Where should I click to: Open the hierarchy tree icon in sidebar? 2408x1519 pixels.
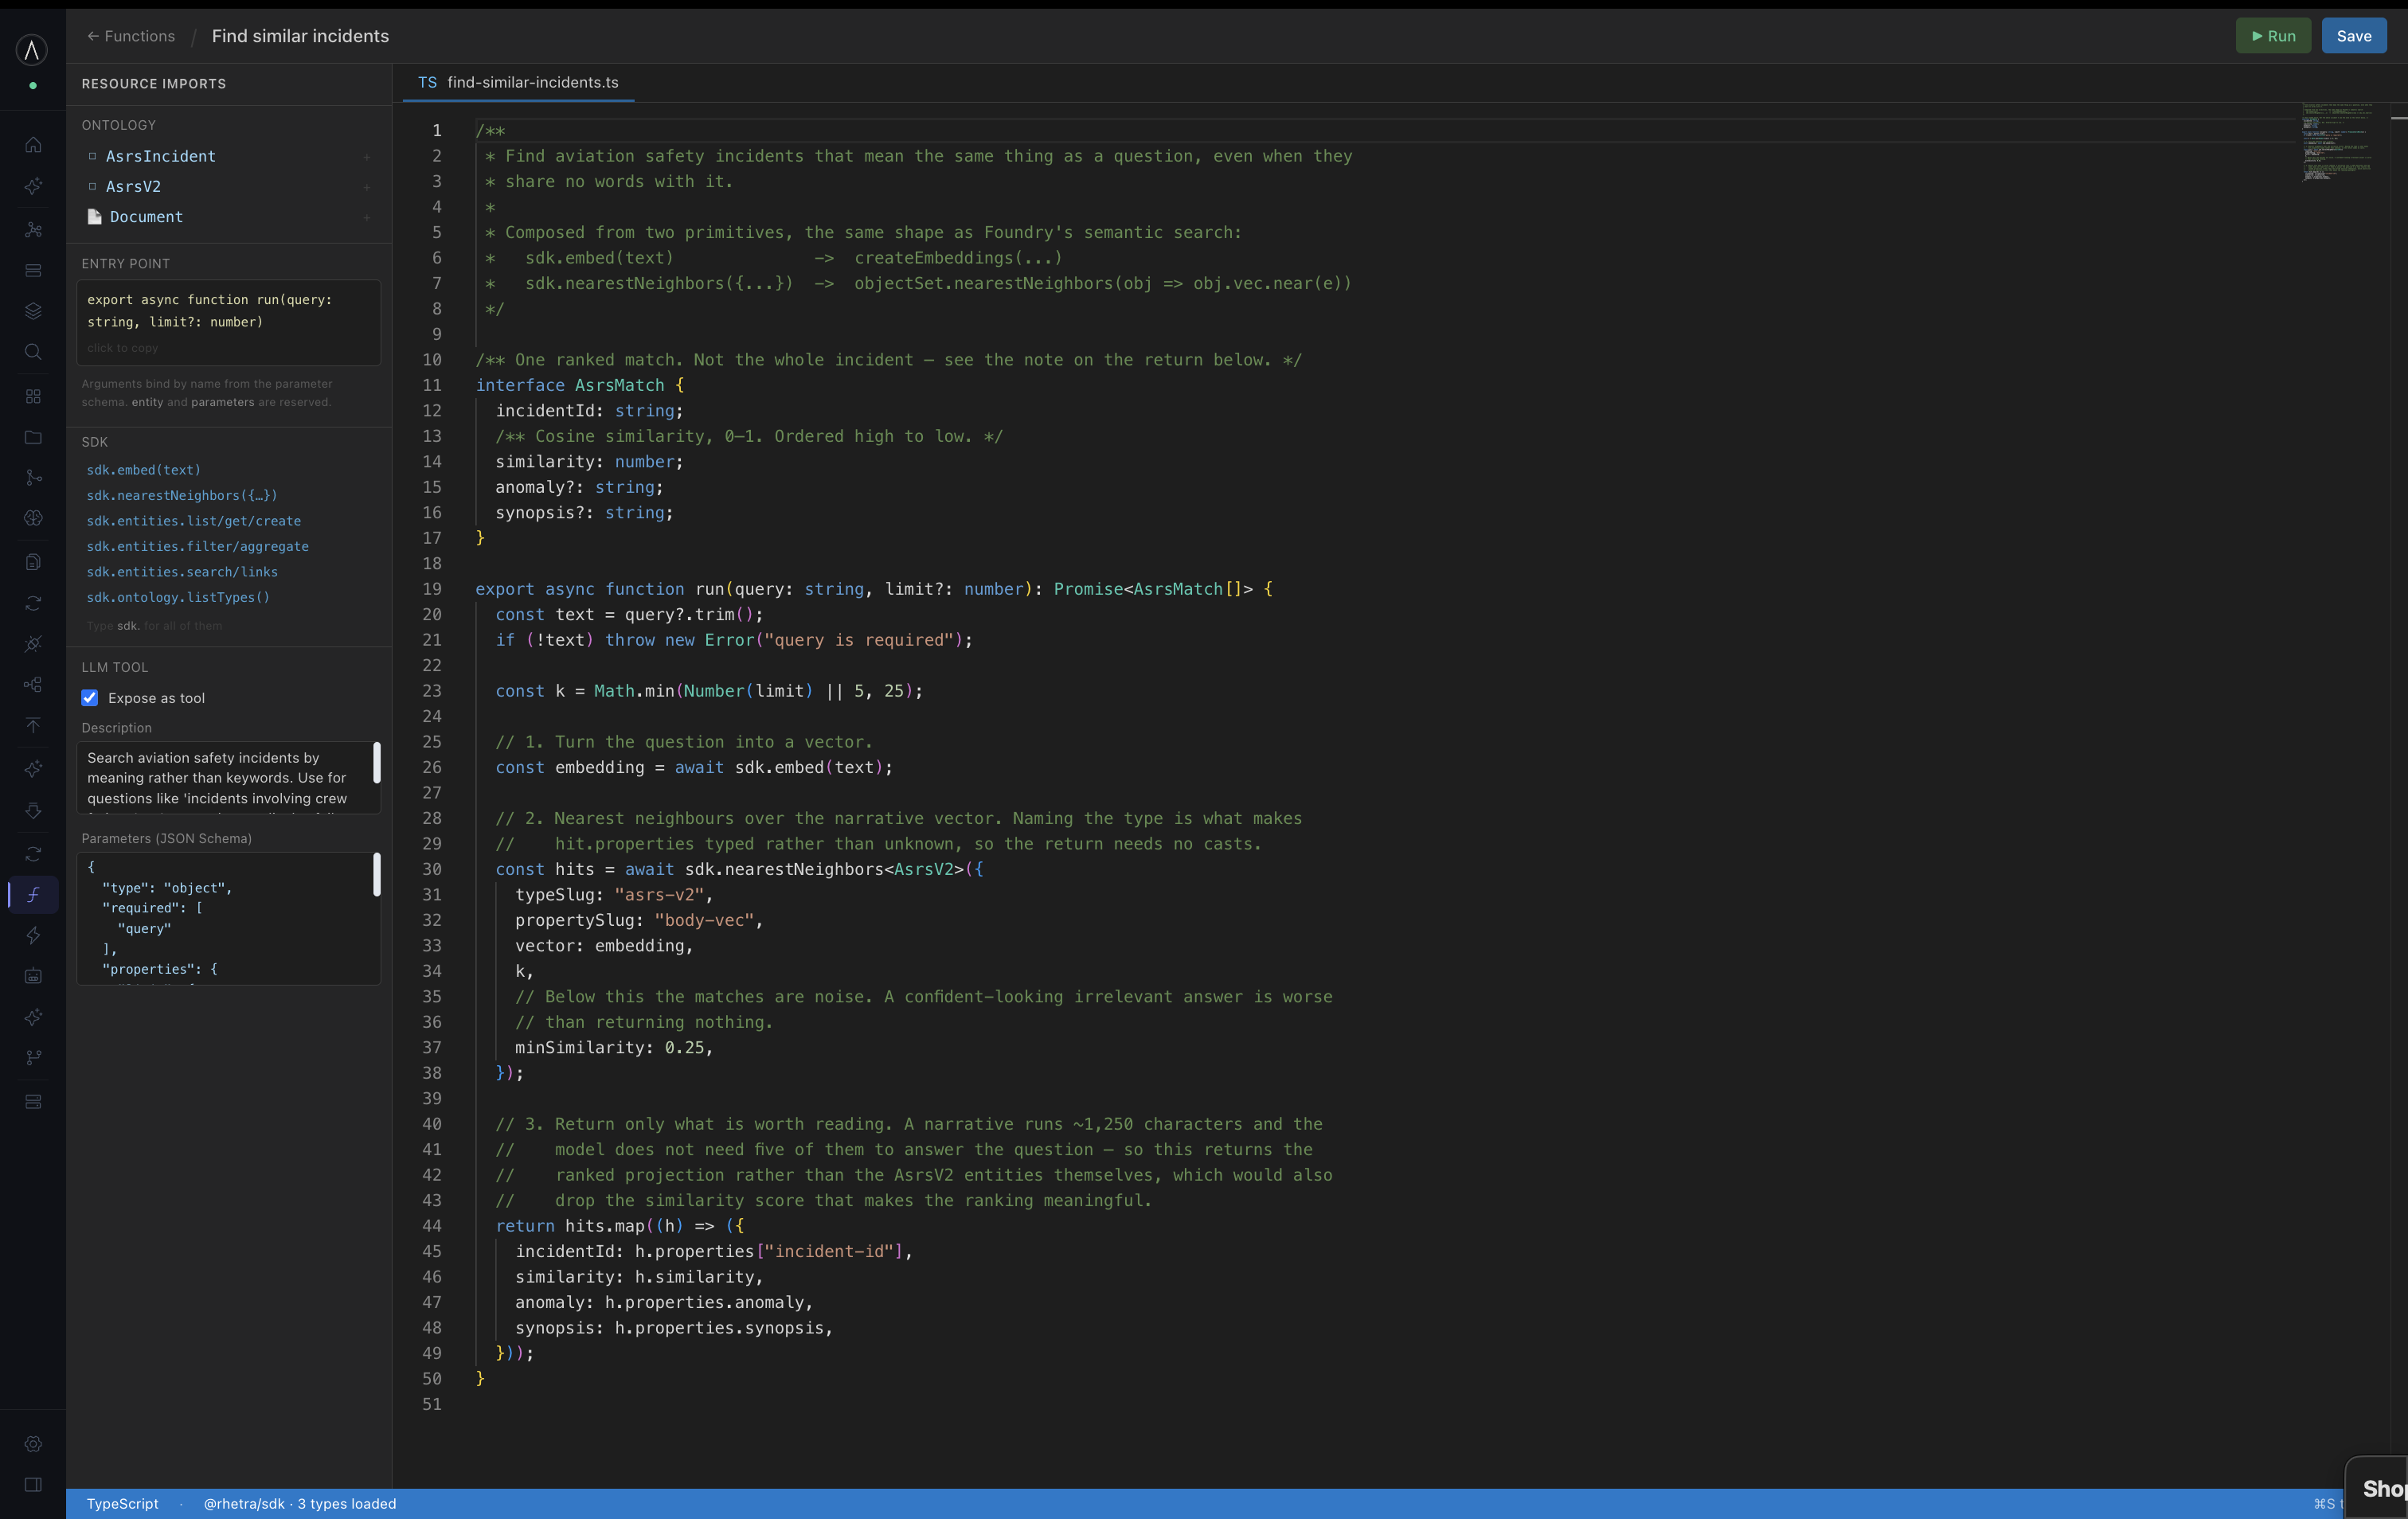point(33,685)
